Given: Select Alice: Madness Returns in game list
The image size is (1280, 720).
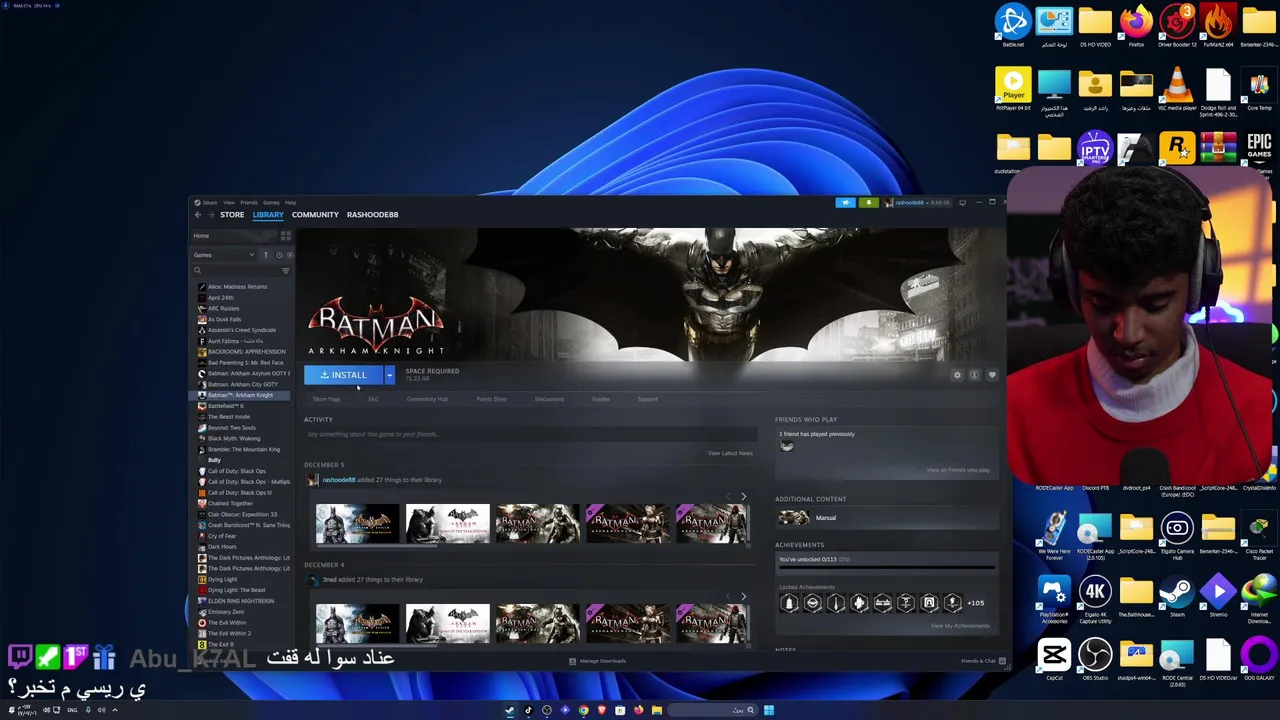Looking at the screenshot, I should [237, 287].
